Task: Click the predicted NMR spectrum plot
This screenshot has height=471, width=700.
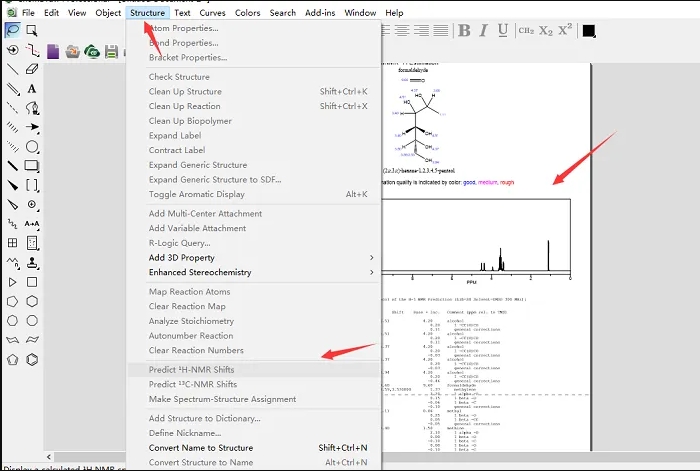Action: 475,238
